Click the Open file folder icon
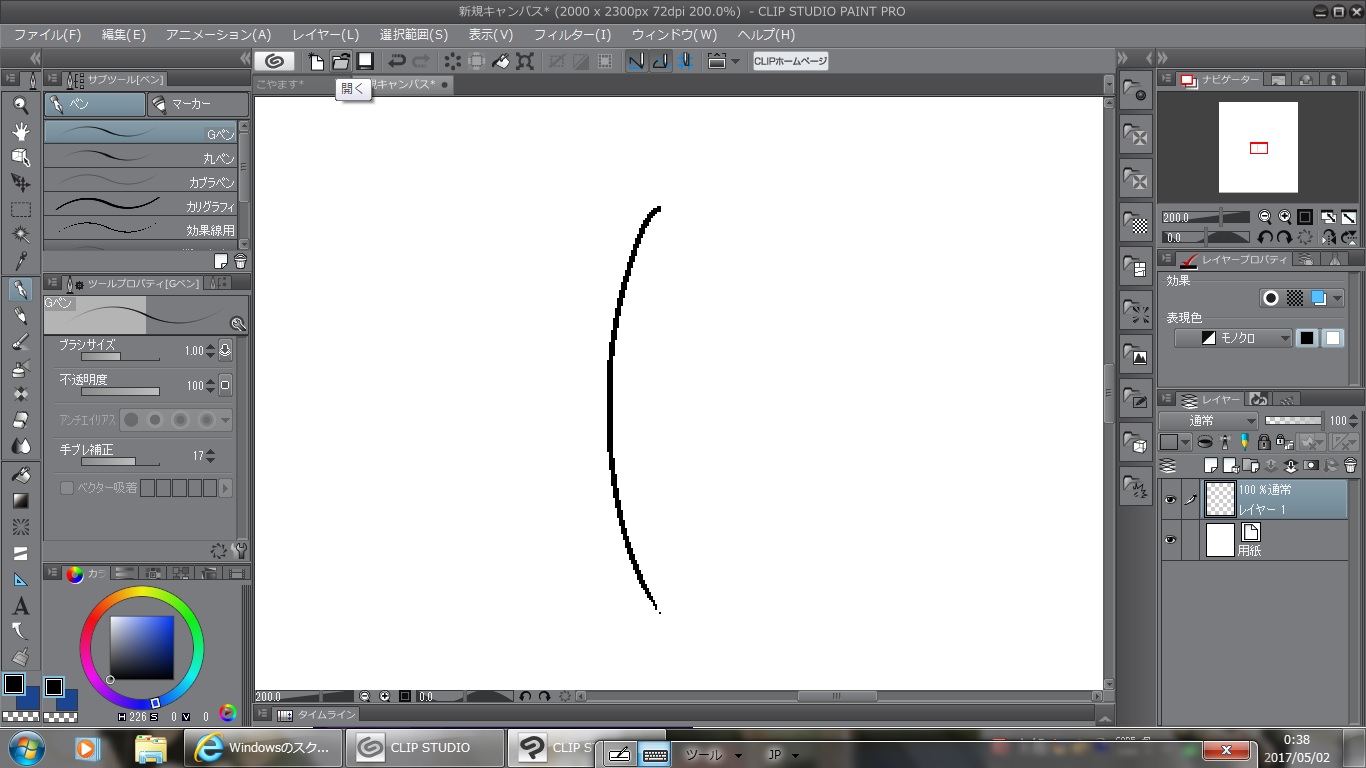 click(341, 61)
